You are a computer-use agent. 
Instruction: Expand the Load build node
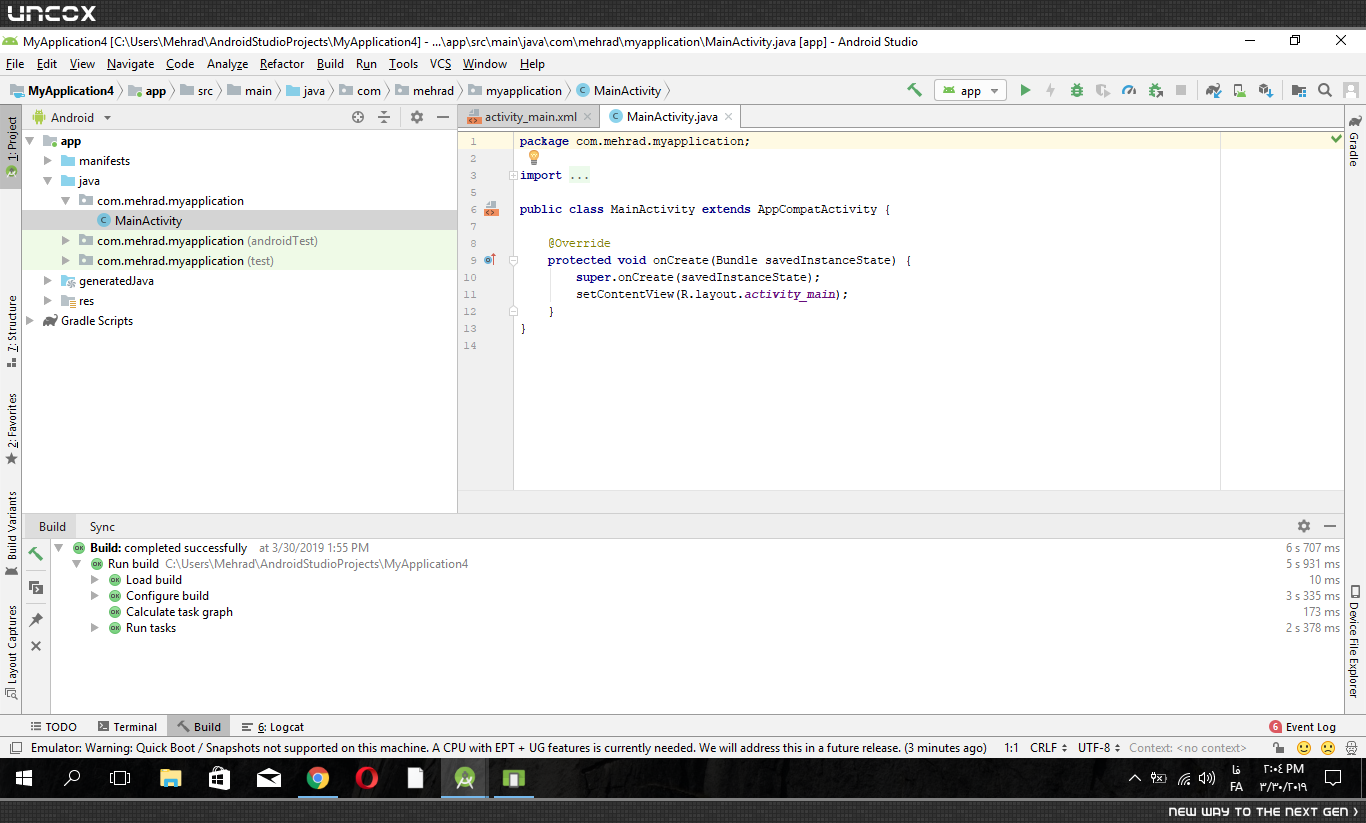point(95,580)
